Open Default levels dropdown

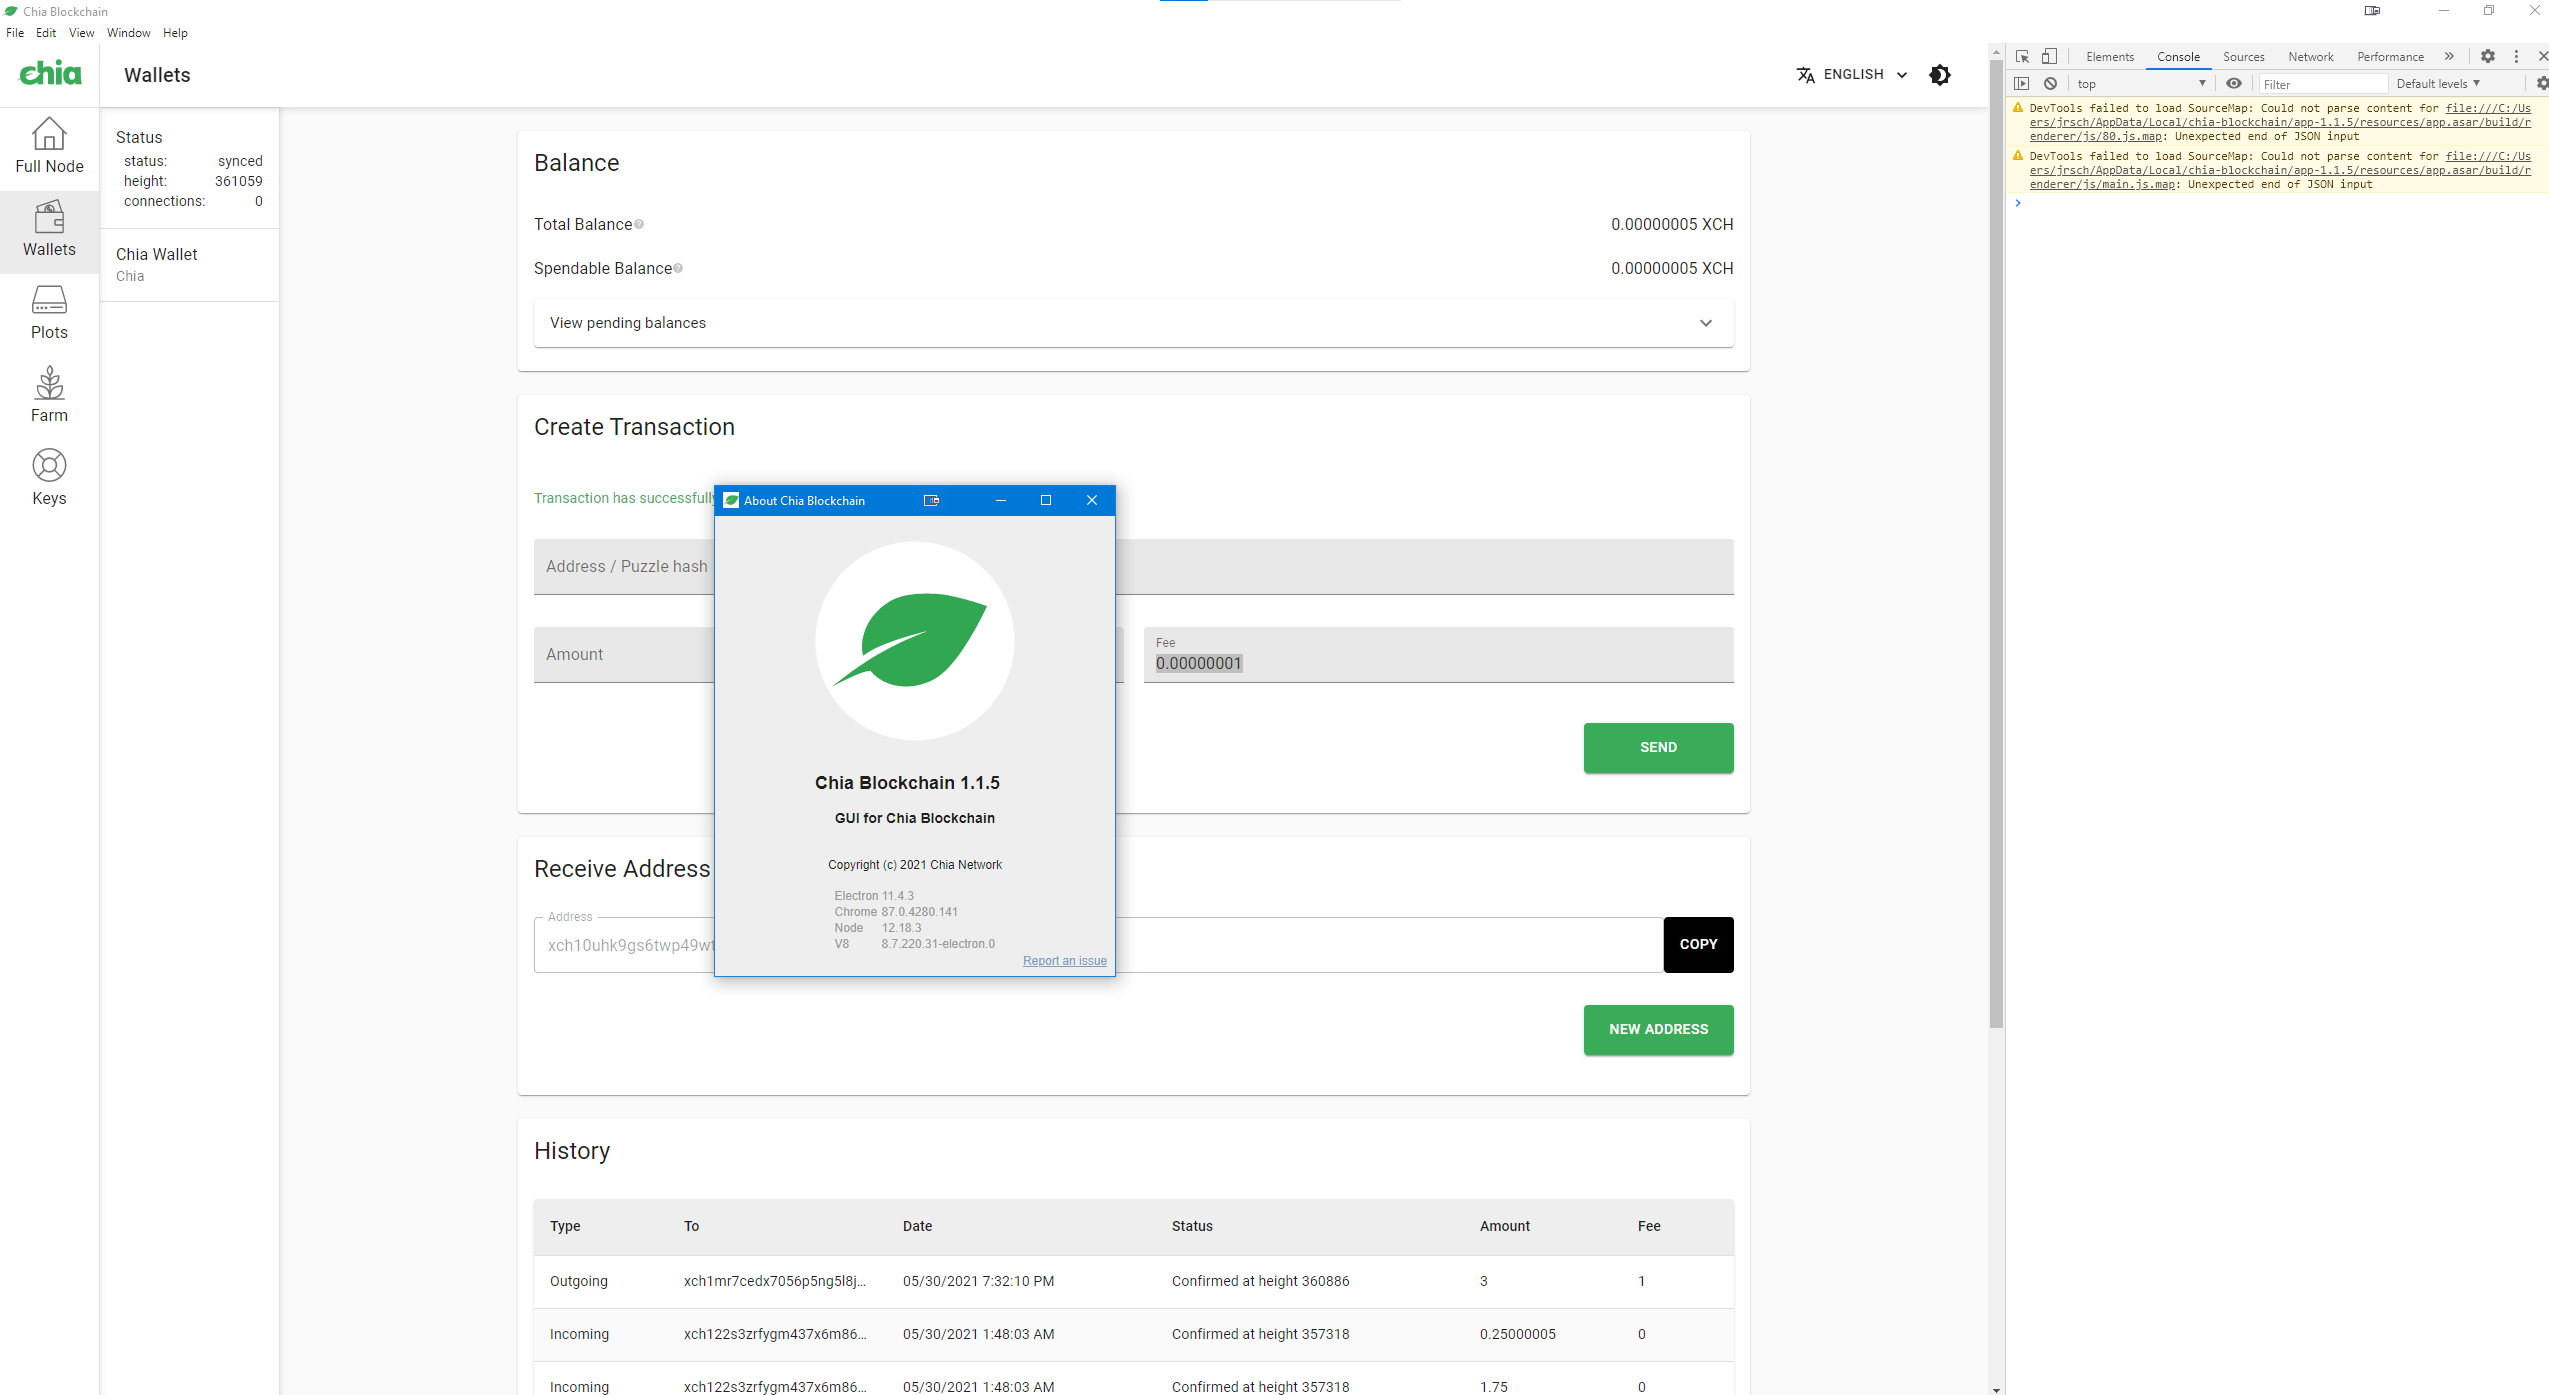tap(2438, 84)
